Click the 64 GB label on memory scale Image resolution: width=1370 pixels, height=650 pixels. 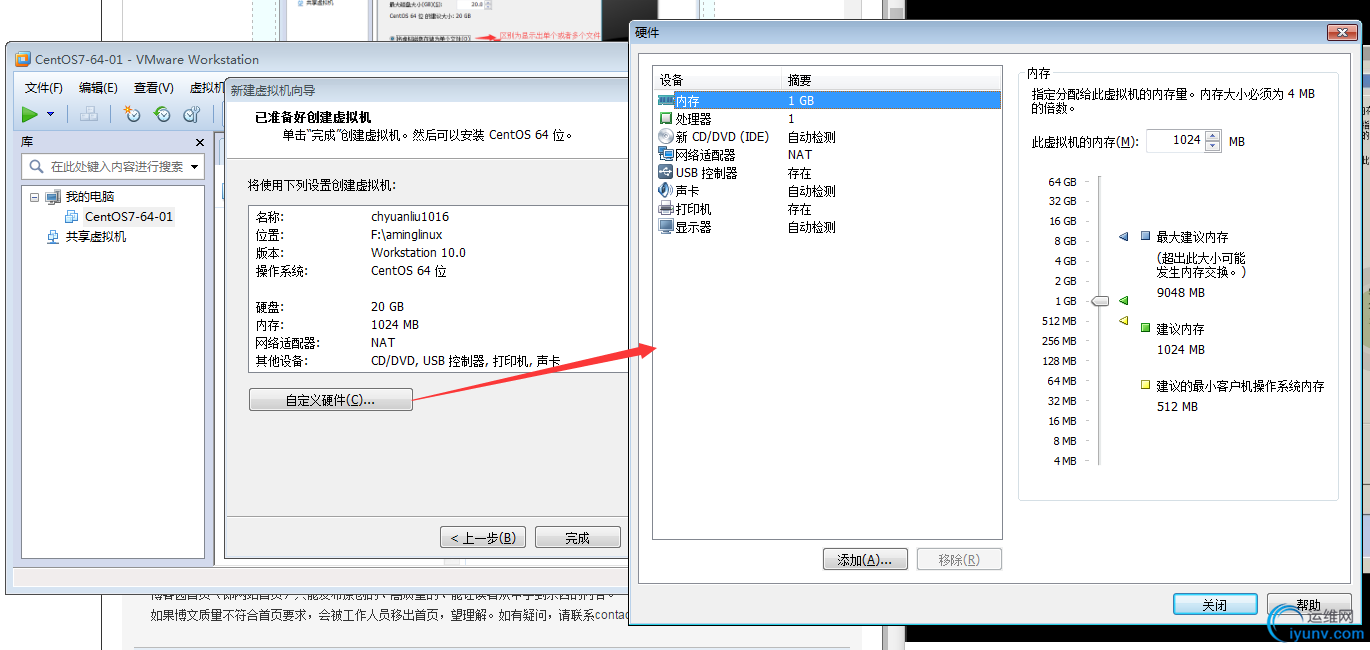[1062, 182]
